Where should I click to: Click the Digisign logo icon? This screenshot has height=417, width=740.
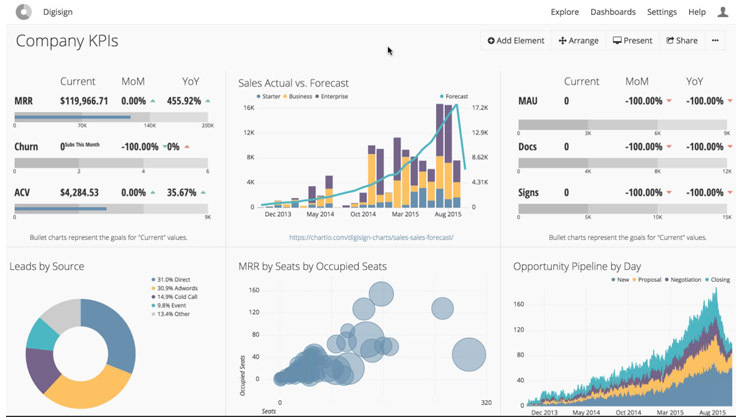(x=19, y=12)
